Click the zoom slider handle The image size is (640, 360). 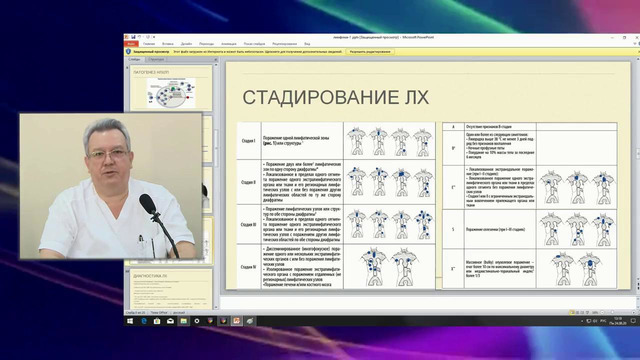(x=613, y=312)
